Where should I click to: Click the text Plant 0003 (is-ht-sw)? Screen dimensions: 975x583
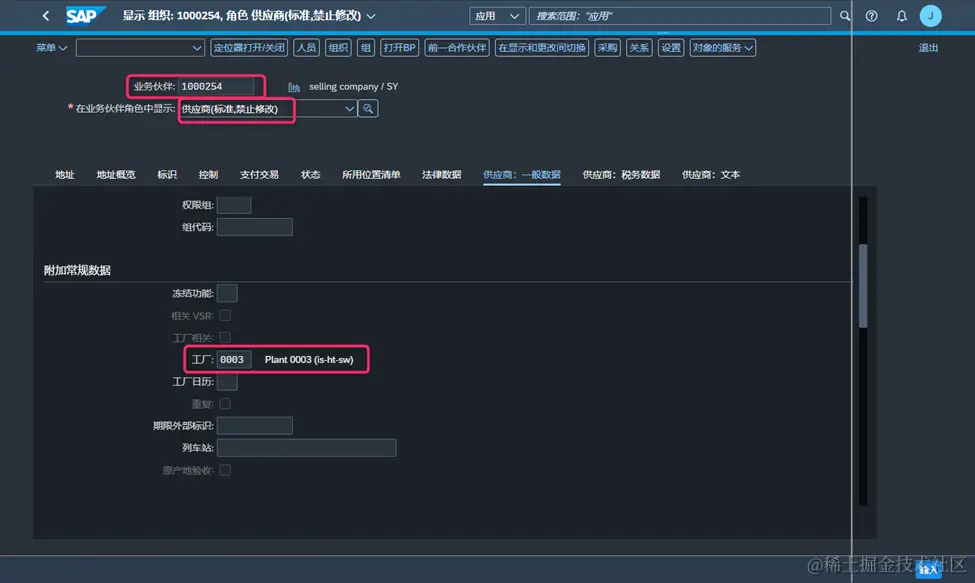[x=309, y=360]
